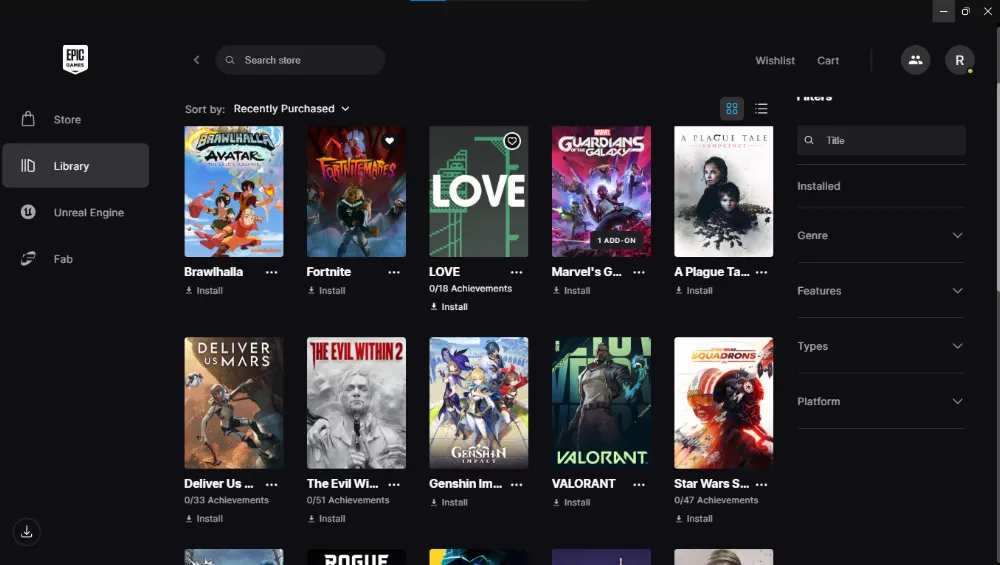
Task: Open the Cart page
Action: click(x=828, y=61)
